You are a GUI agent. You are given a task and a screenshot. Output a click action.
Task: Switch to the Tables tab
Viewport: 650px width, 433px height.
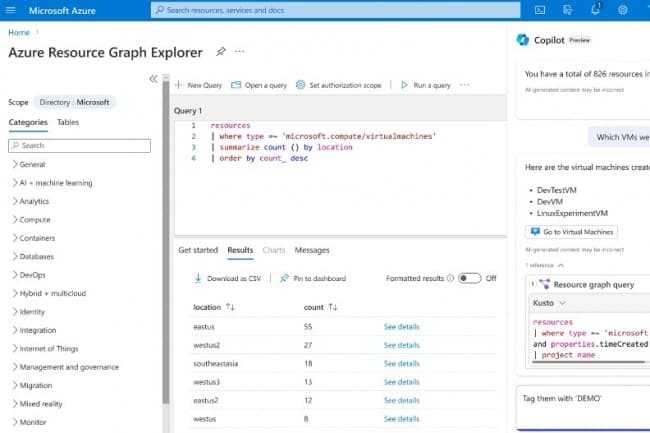click(x=68, y=122)
